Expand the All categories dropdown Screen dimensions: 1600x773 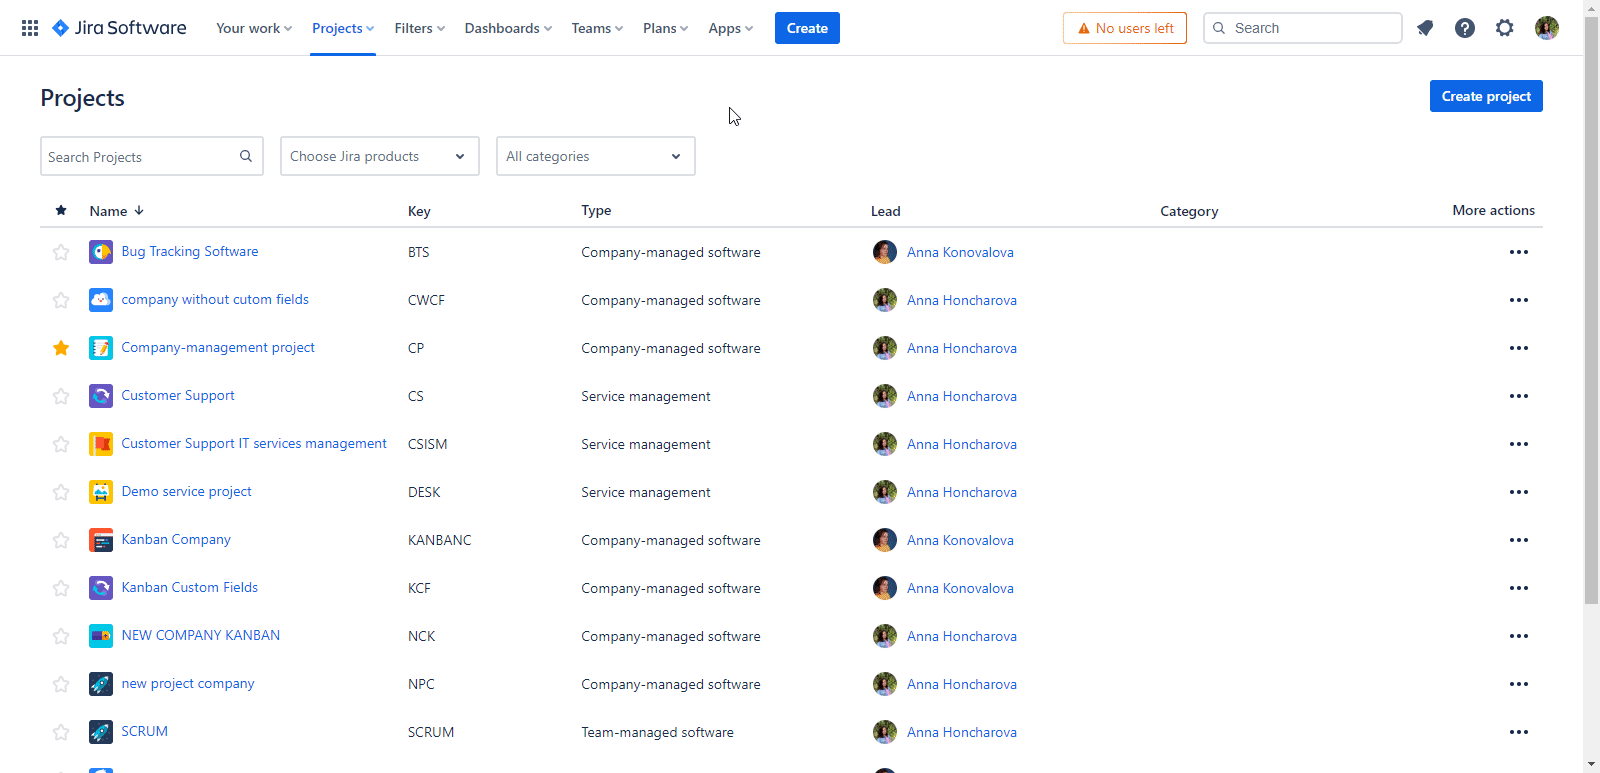(x=595, y=156)
